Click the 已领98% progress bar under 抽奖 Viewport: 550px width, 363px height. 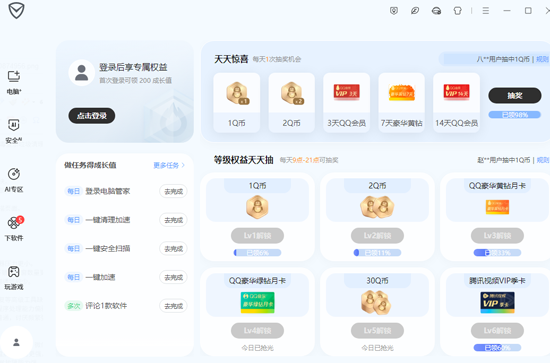coord(515,115)
